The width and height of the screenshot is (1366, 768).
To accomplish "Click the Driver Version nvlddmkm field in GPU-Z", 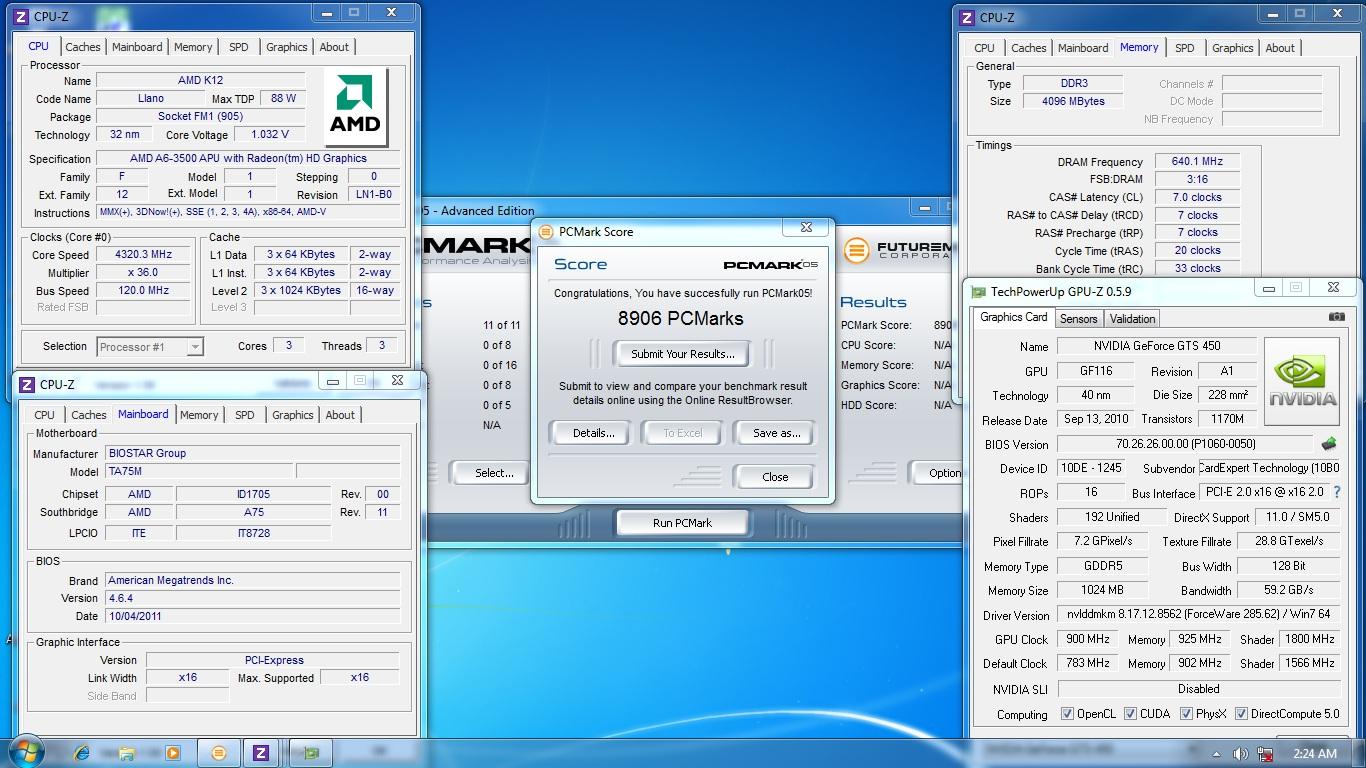I will 1198,615.
